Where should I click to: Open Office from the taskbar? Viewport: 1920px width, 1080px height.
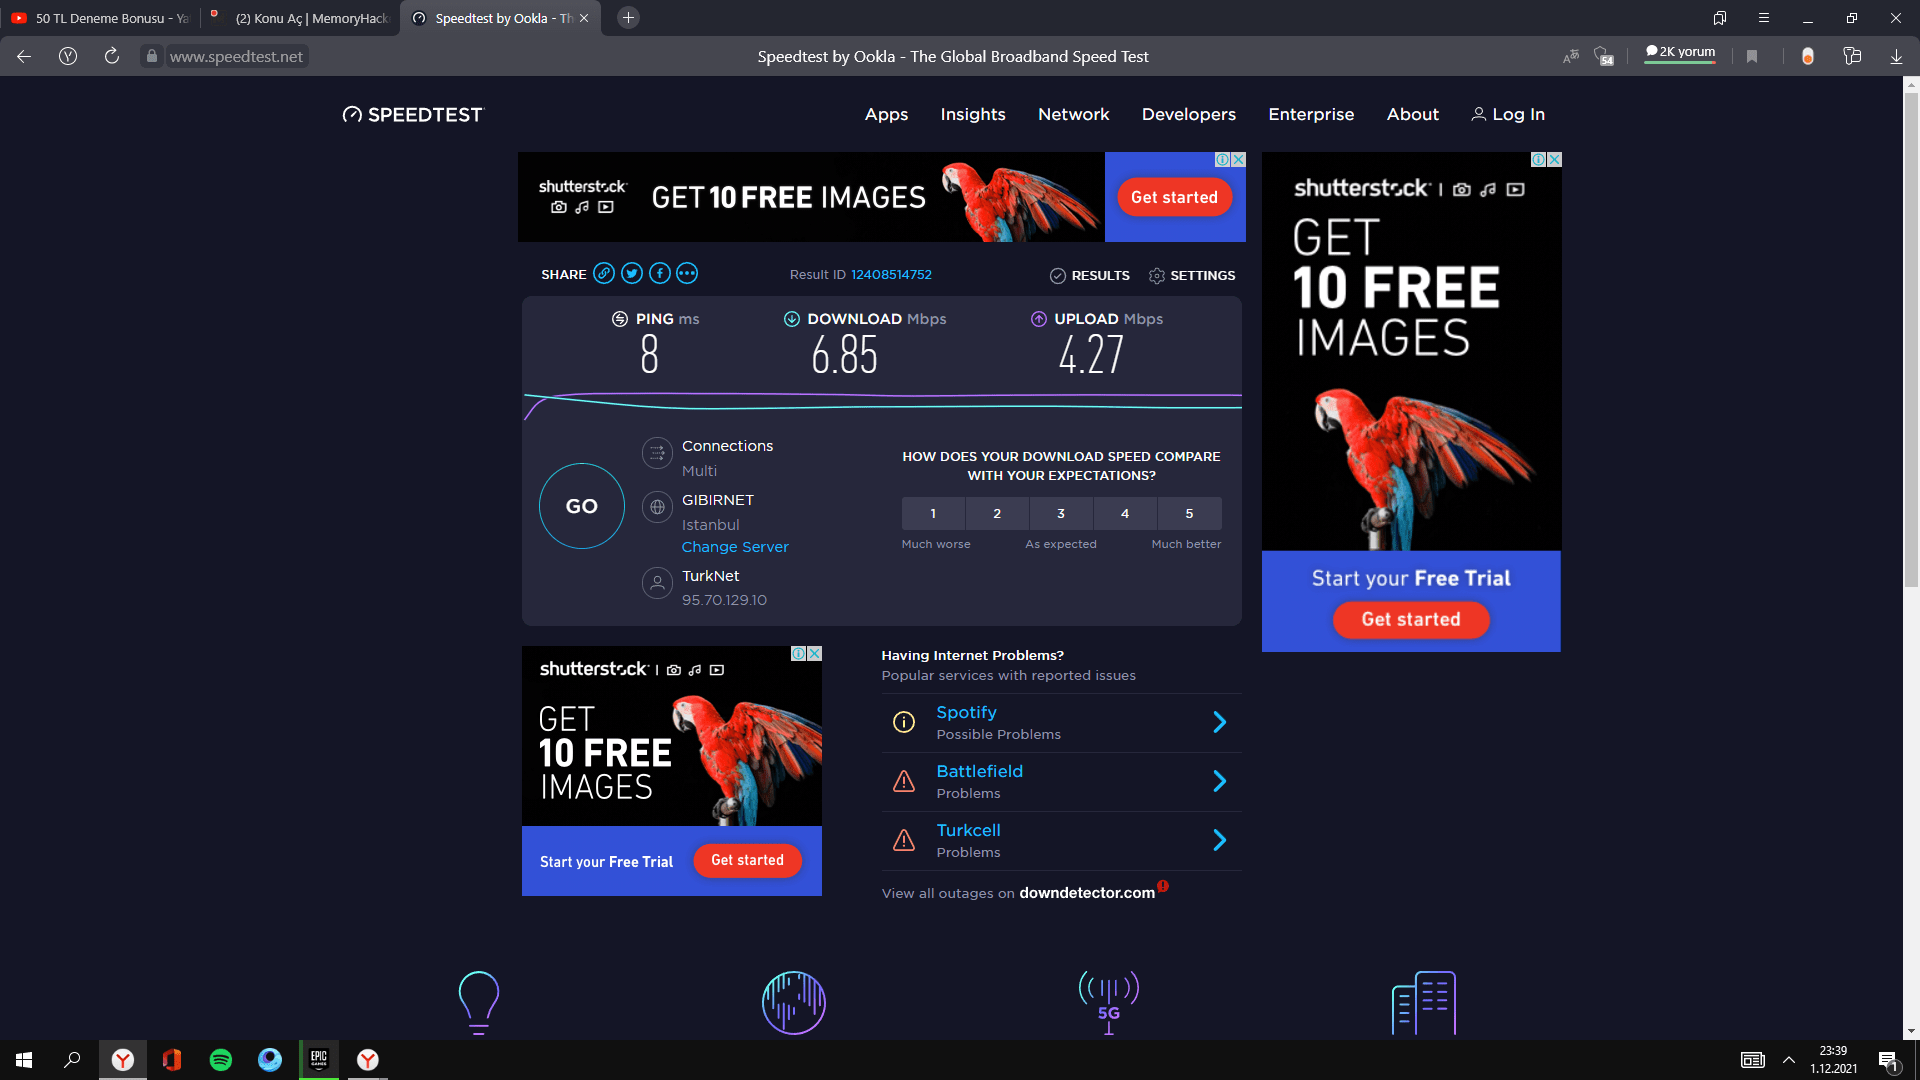(x=172, y=1060)
